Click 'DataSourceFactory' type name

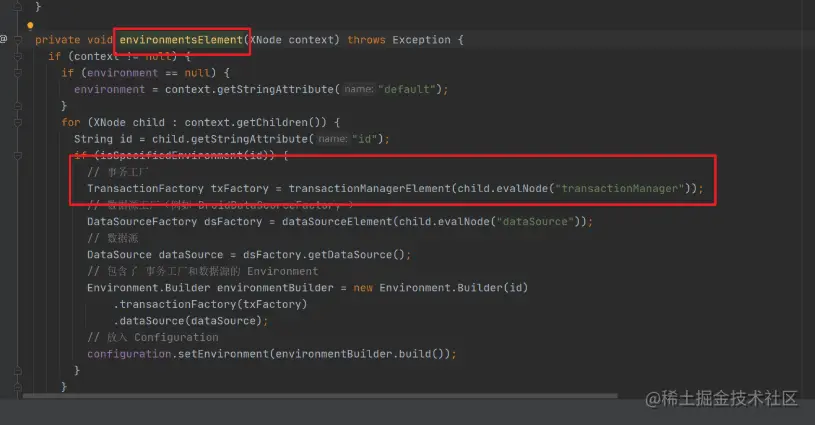click(x=142, y=222)
